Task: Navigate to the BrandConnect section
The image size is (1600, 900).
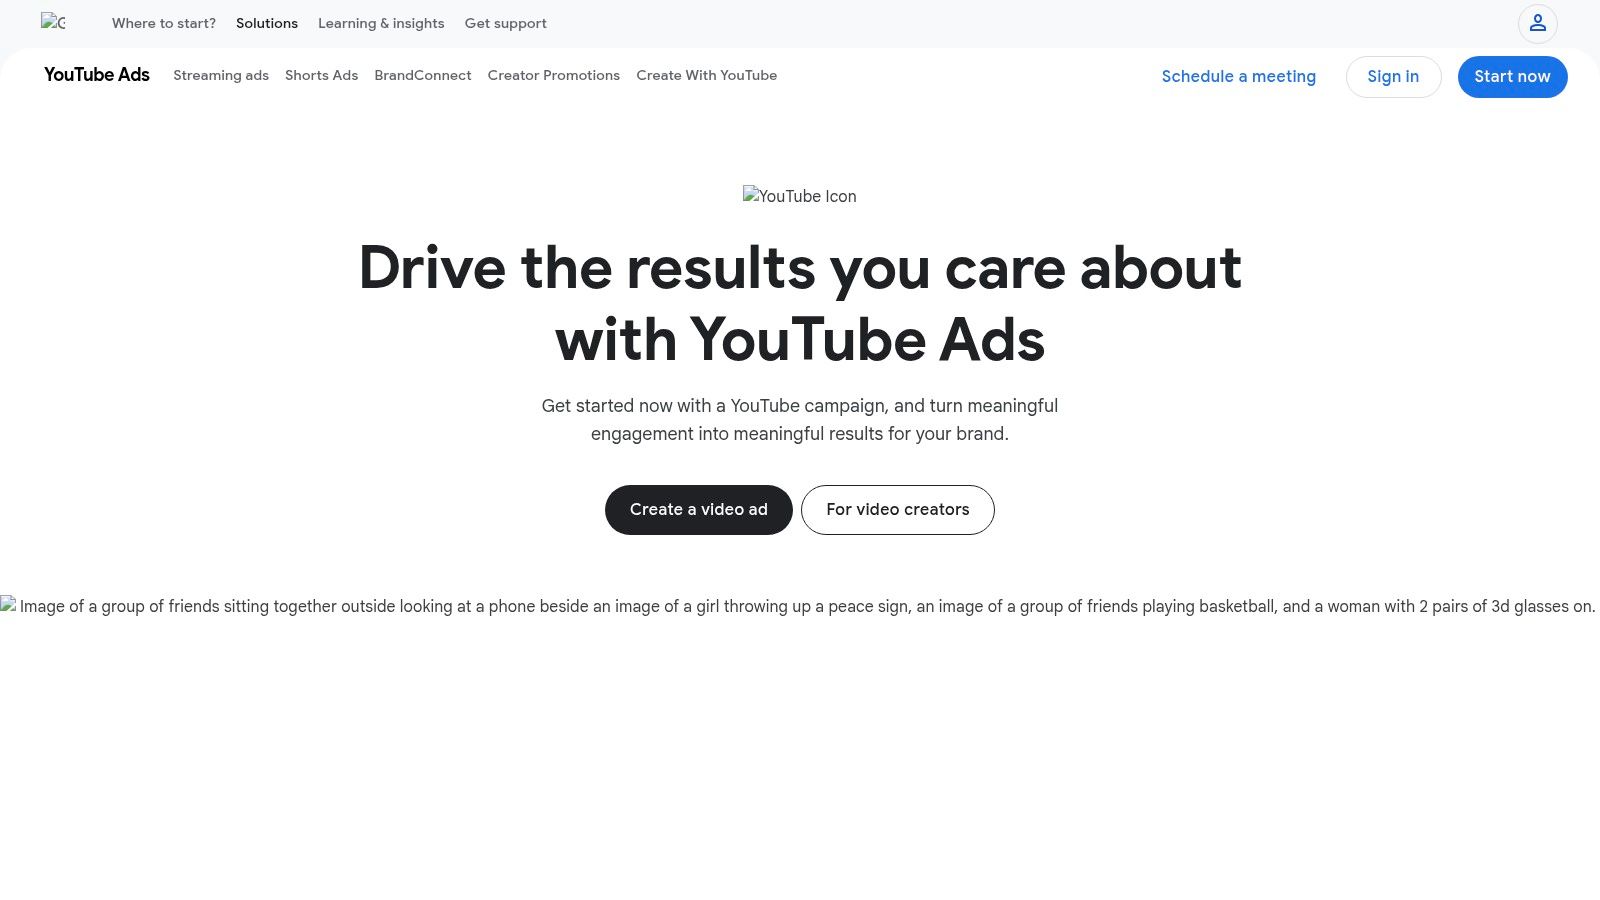Action: tap(422, 75)
